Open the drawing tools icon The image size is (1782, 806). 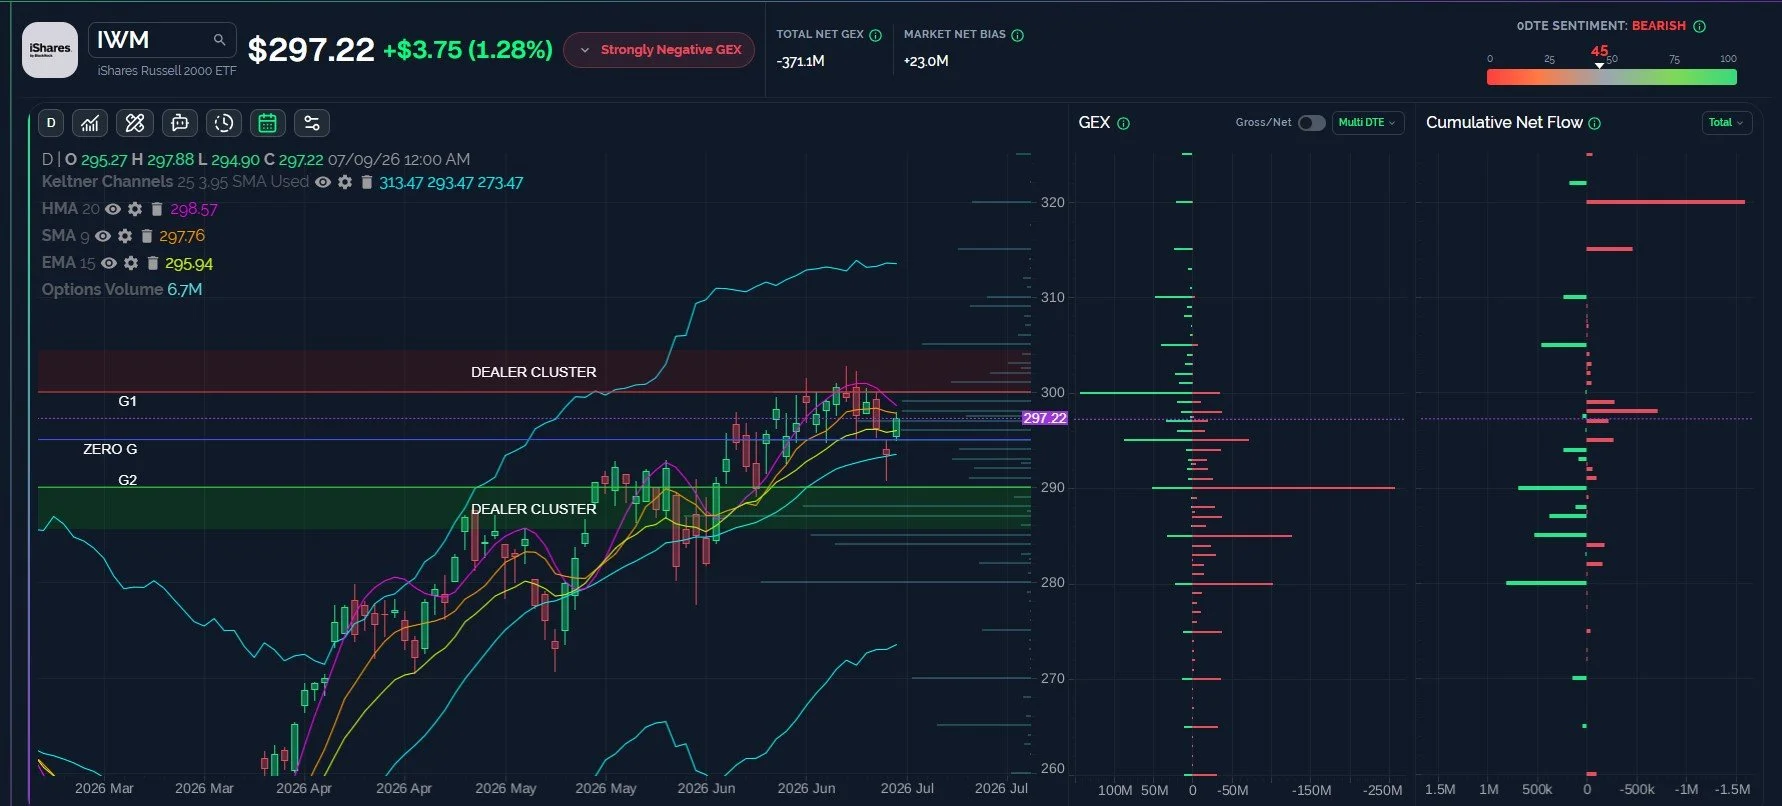[135, 123]
